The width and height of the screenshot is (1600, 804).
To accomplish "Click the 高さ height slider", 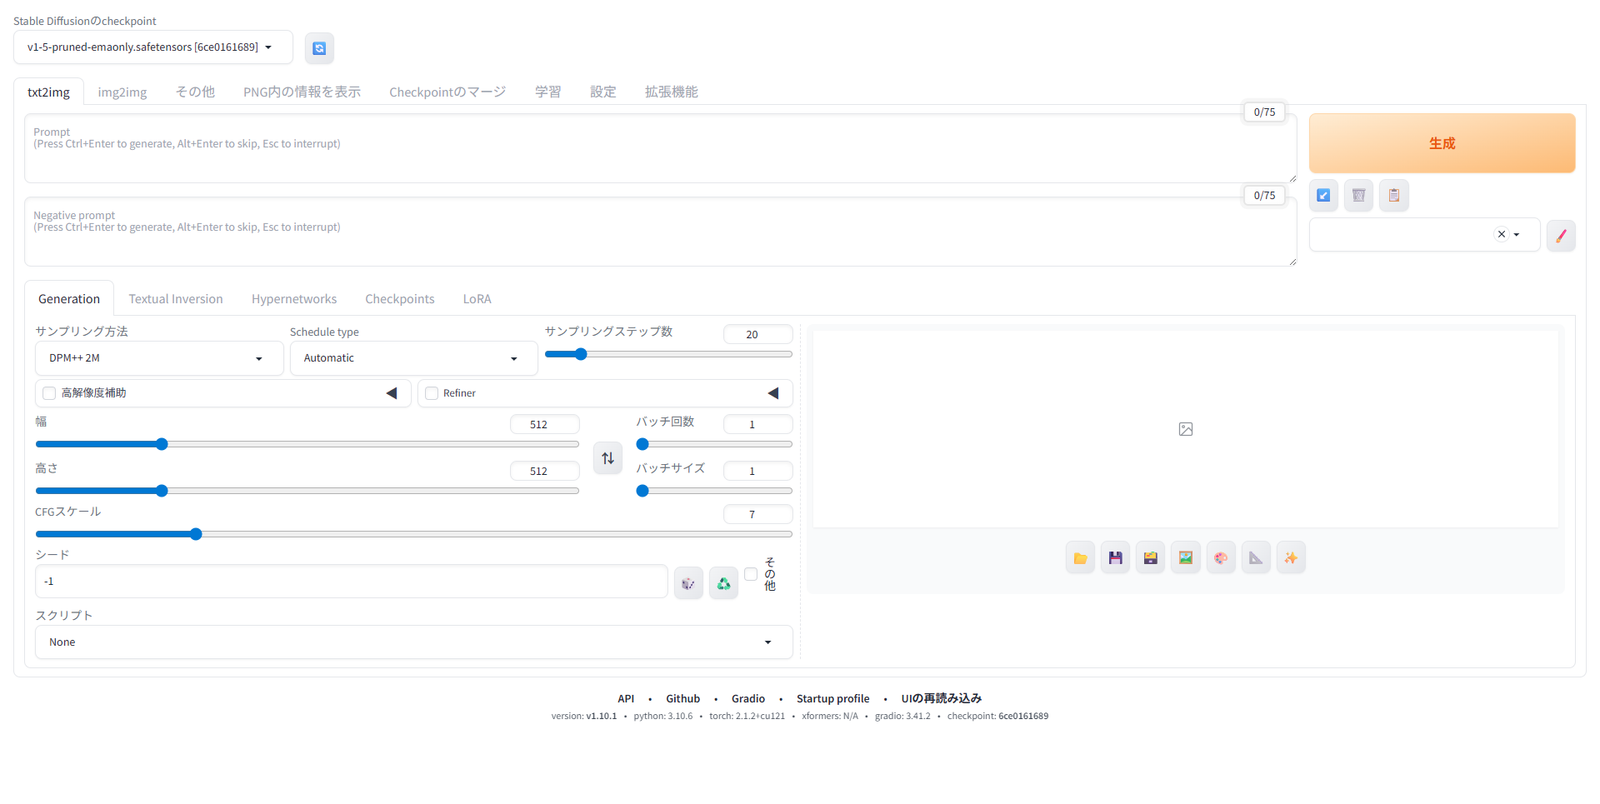I will coord(307,491).
